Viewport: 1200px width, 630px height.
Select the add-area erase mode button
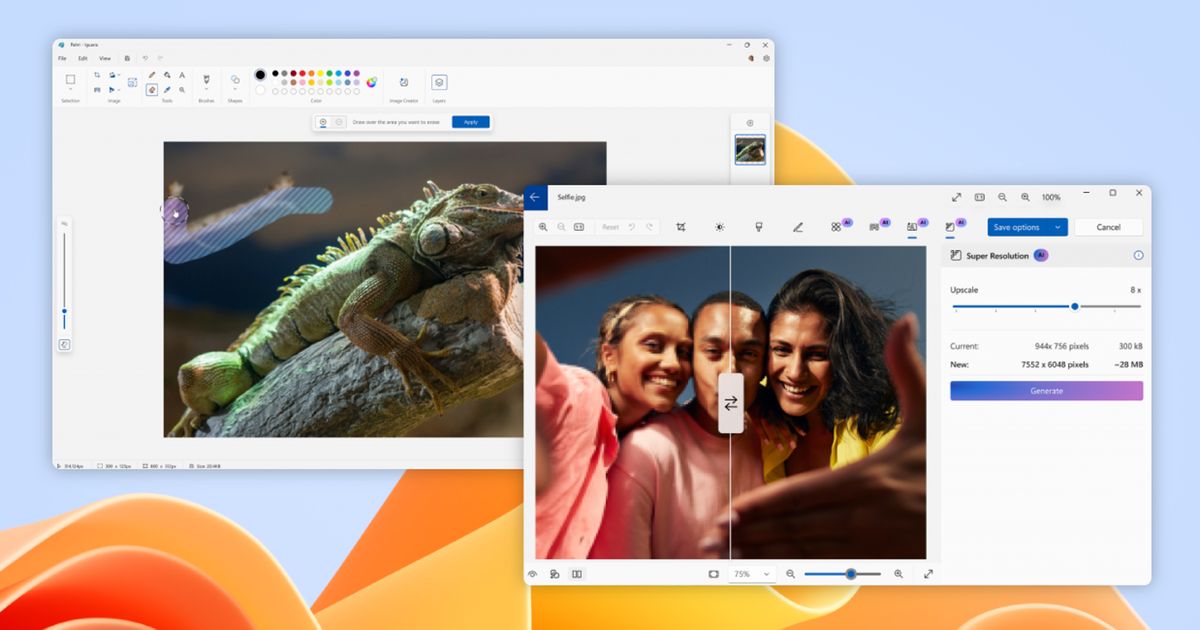323,122
